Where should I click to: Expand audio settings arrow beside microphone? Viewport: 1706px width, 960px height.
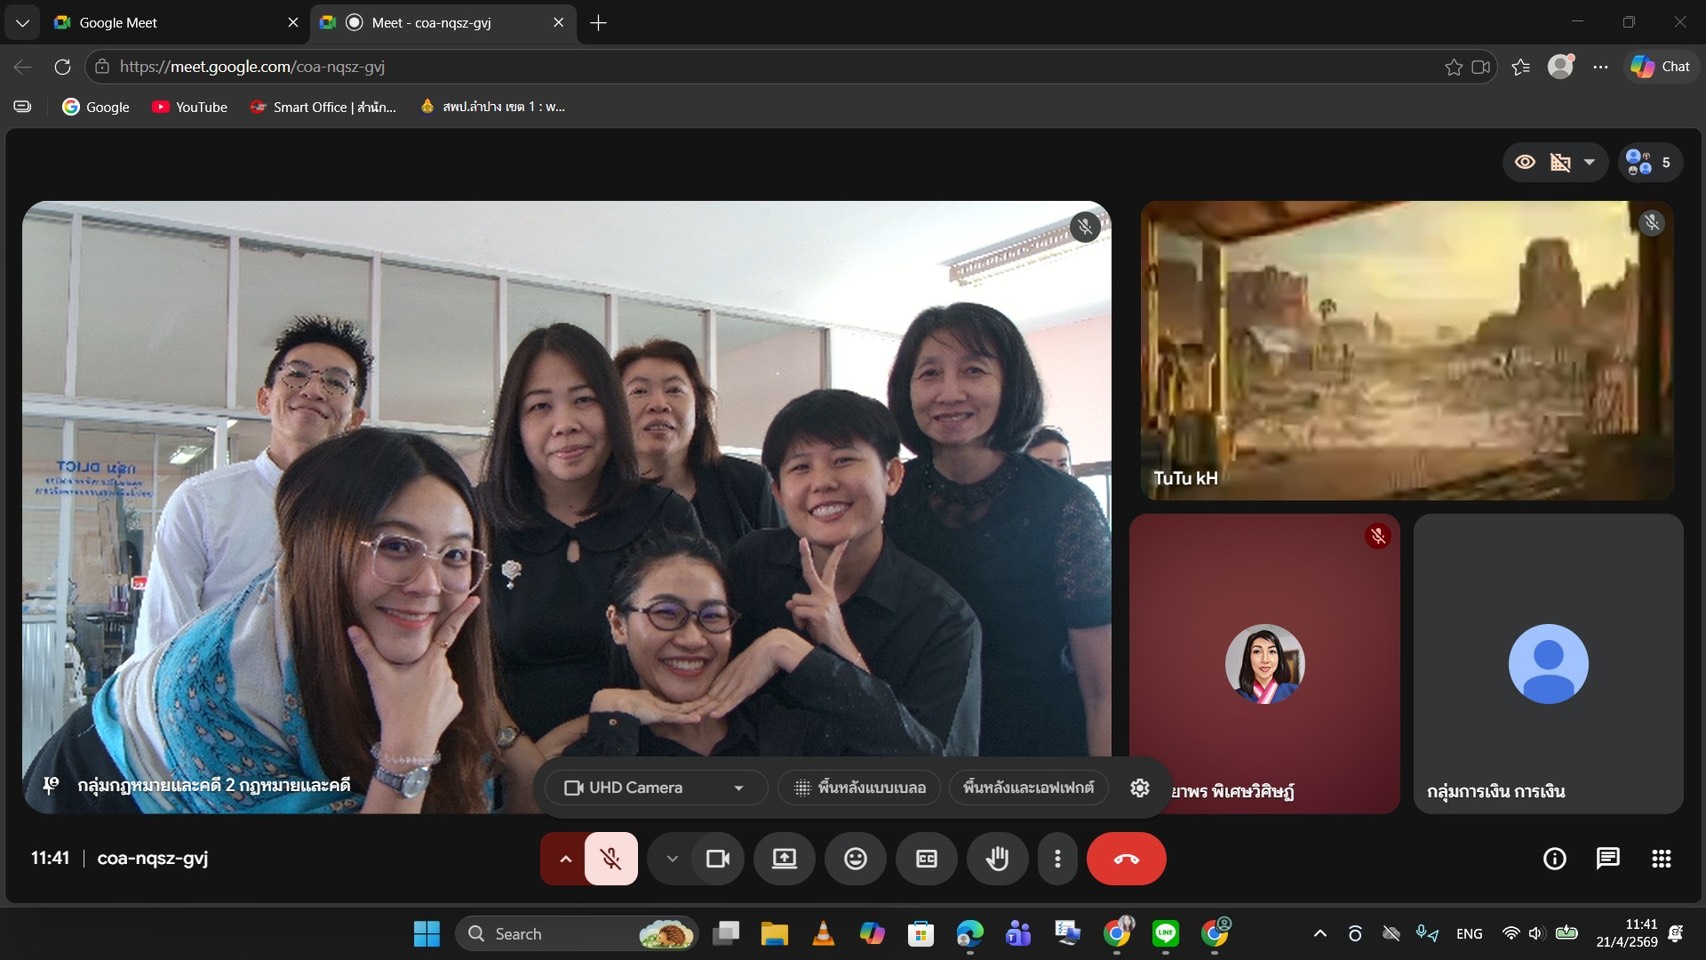565,859
